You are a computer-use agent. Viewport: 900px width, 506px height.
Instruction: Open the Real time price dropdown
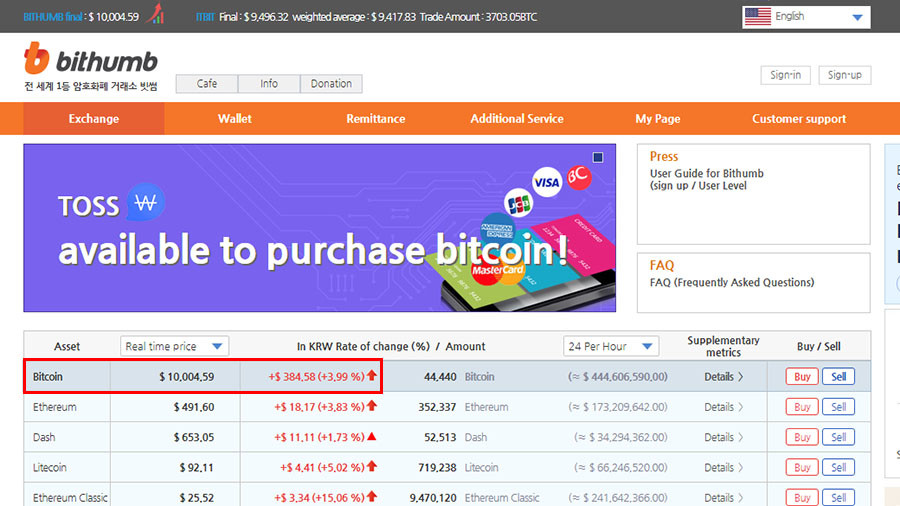click(x=174, y=346)
